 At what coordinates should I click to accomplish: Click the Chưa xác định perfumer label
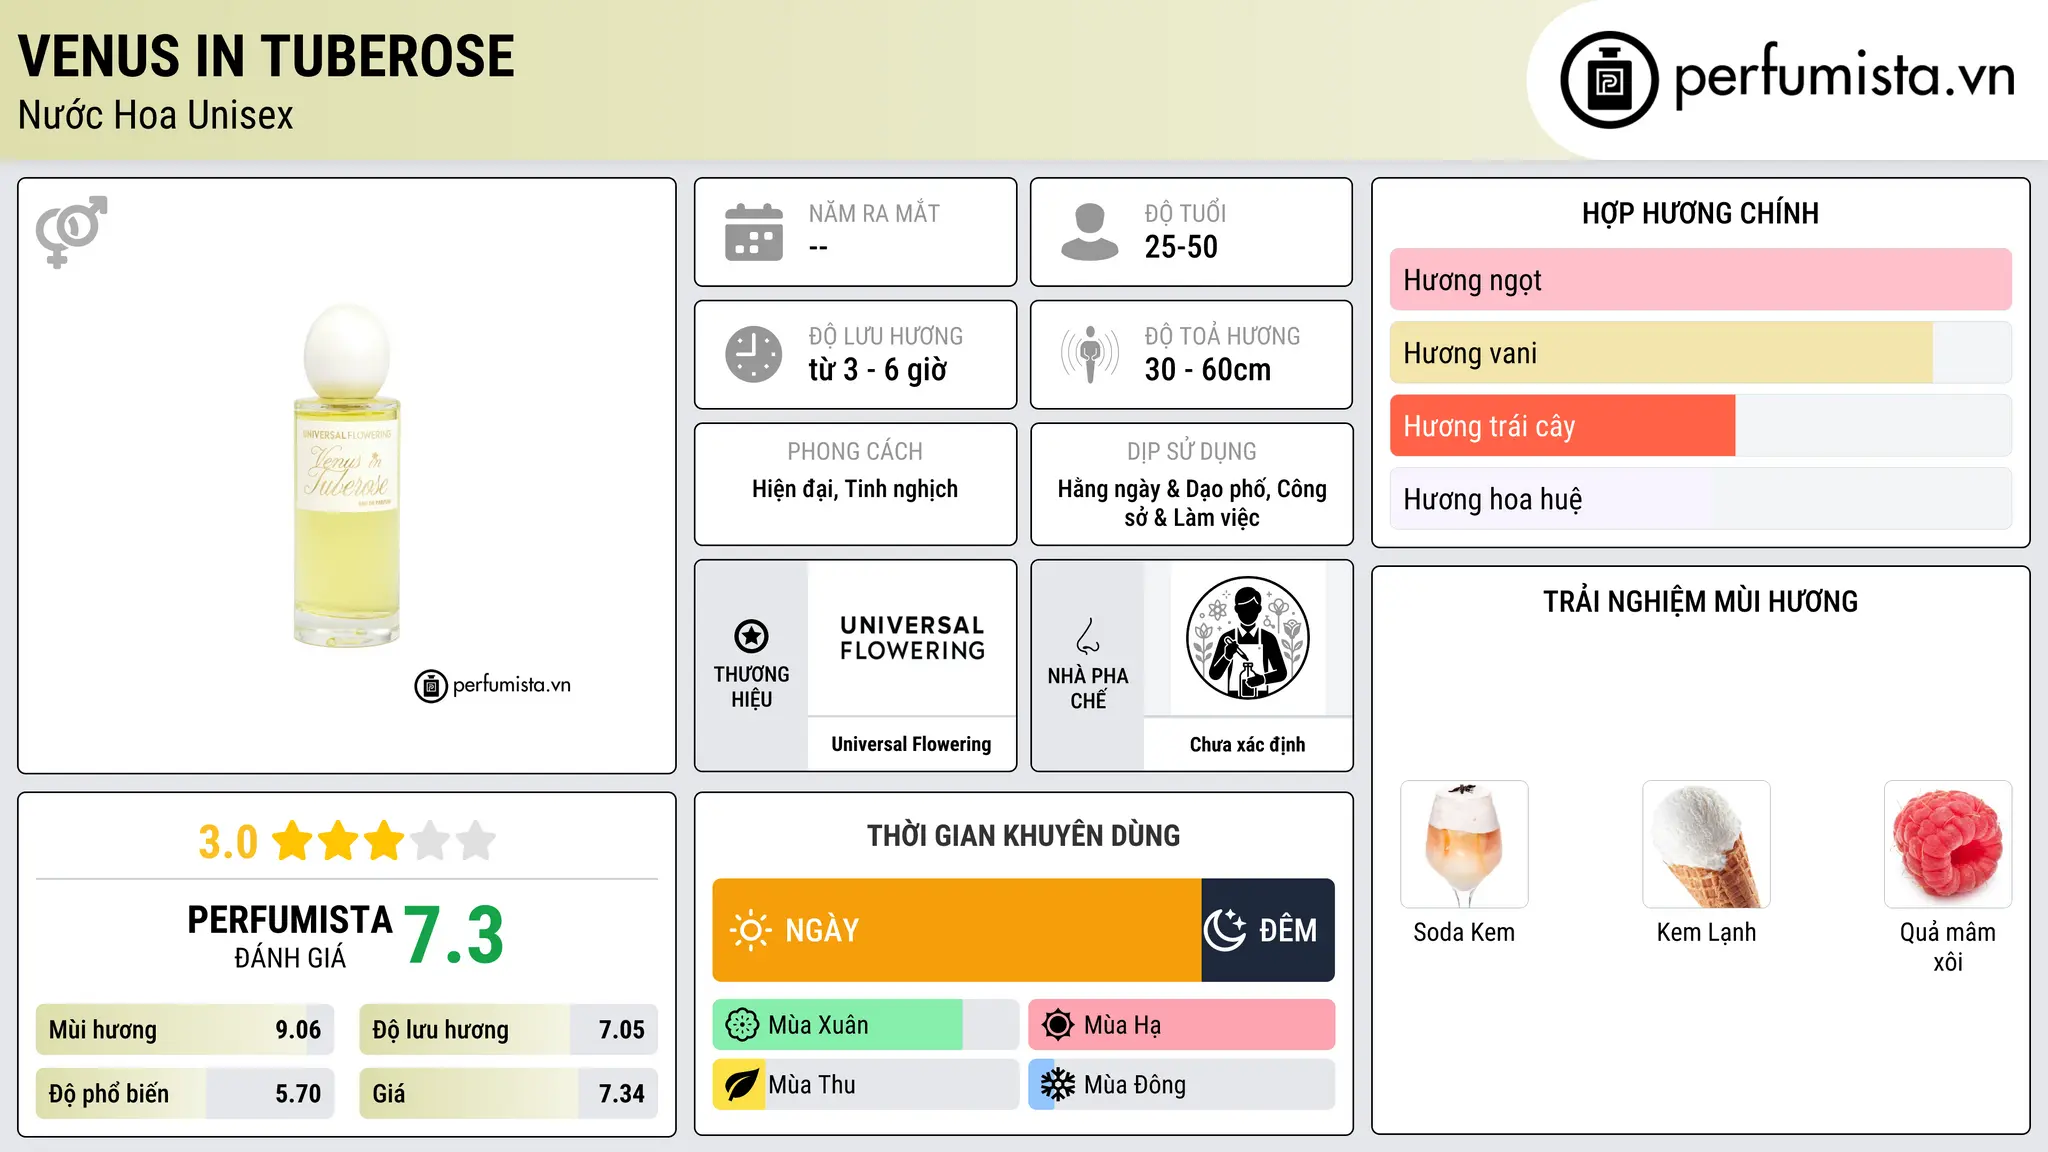[1247, 744]
